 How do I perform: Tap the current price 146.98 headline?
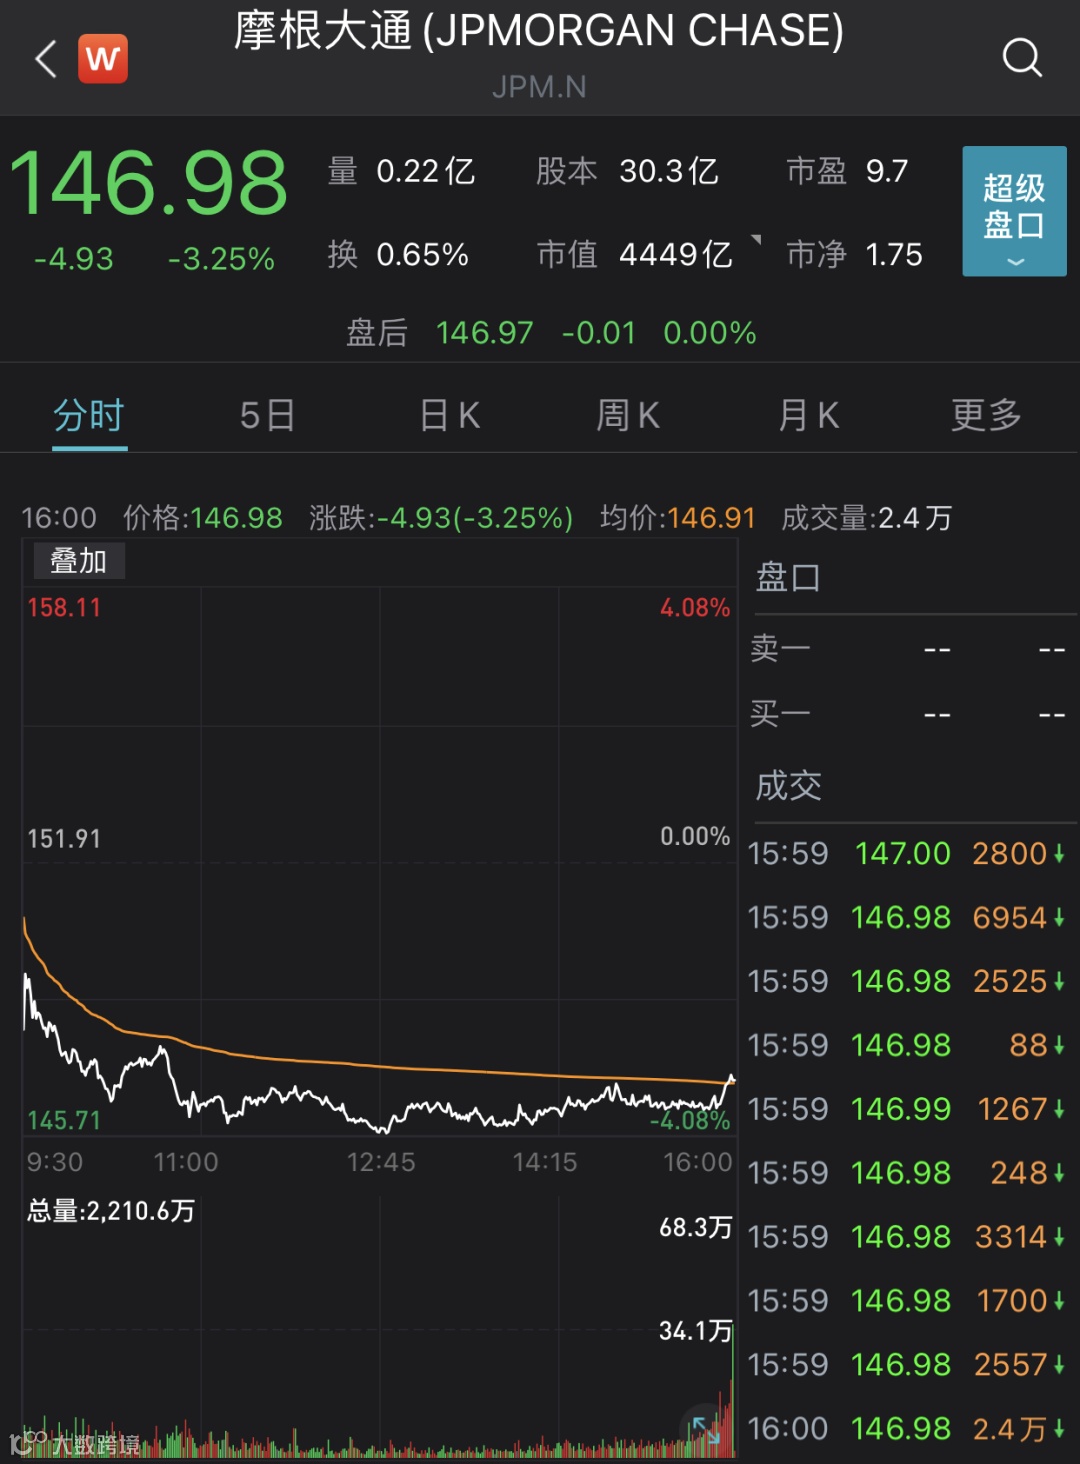click(149, 183)
